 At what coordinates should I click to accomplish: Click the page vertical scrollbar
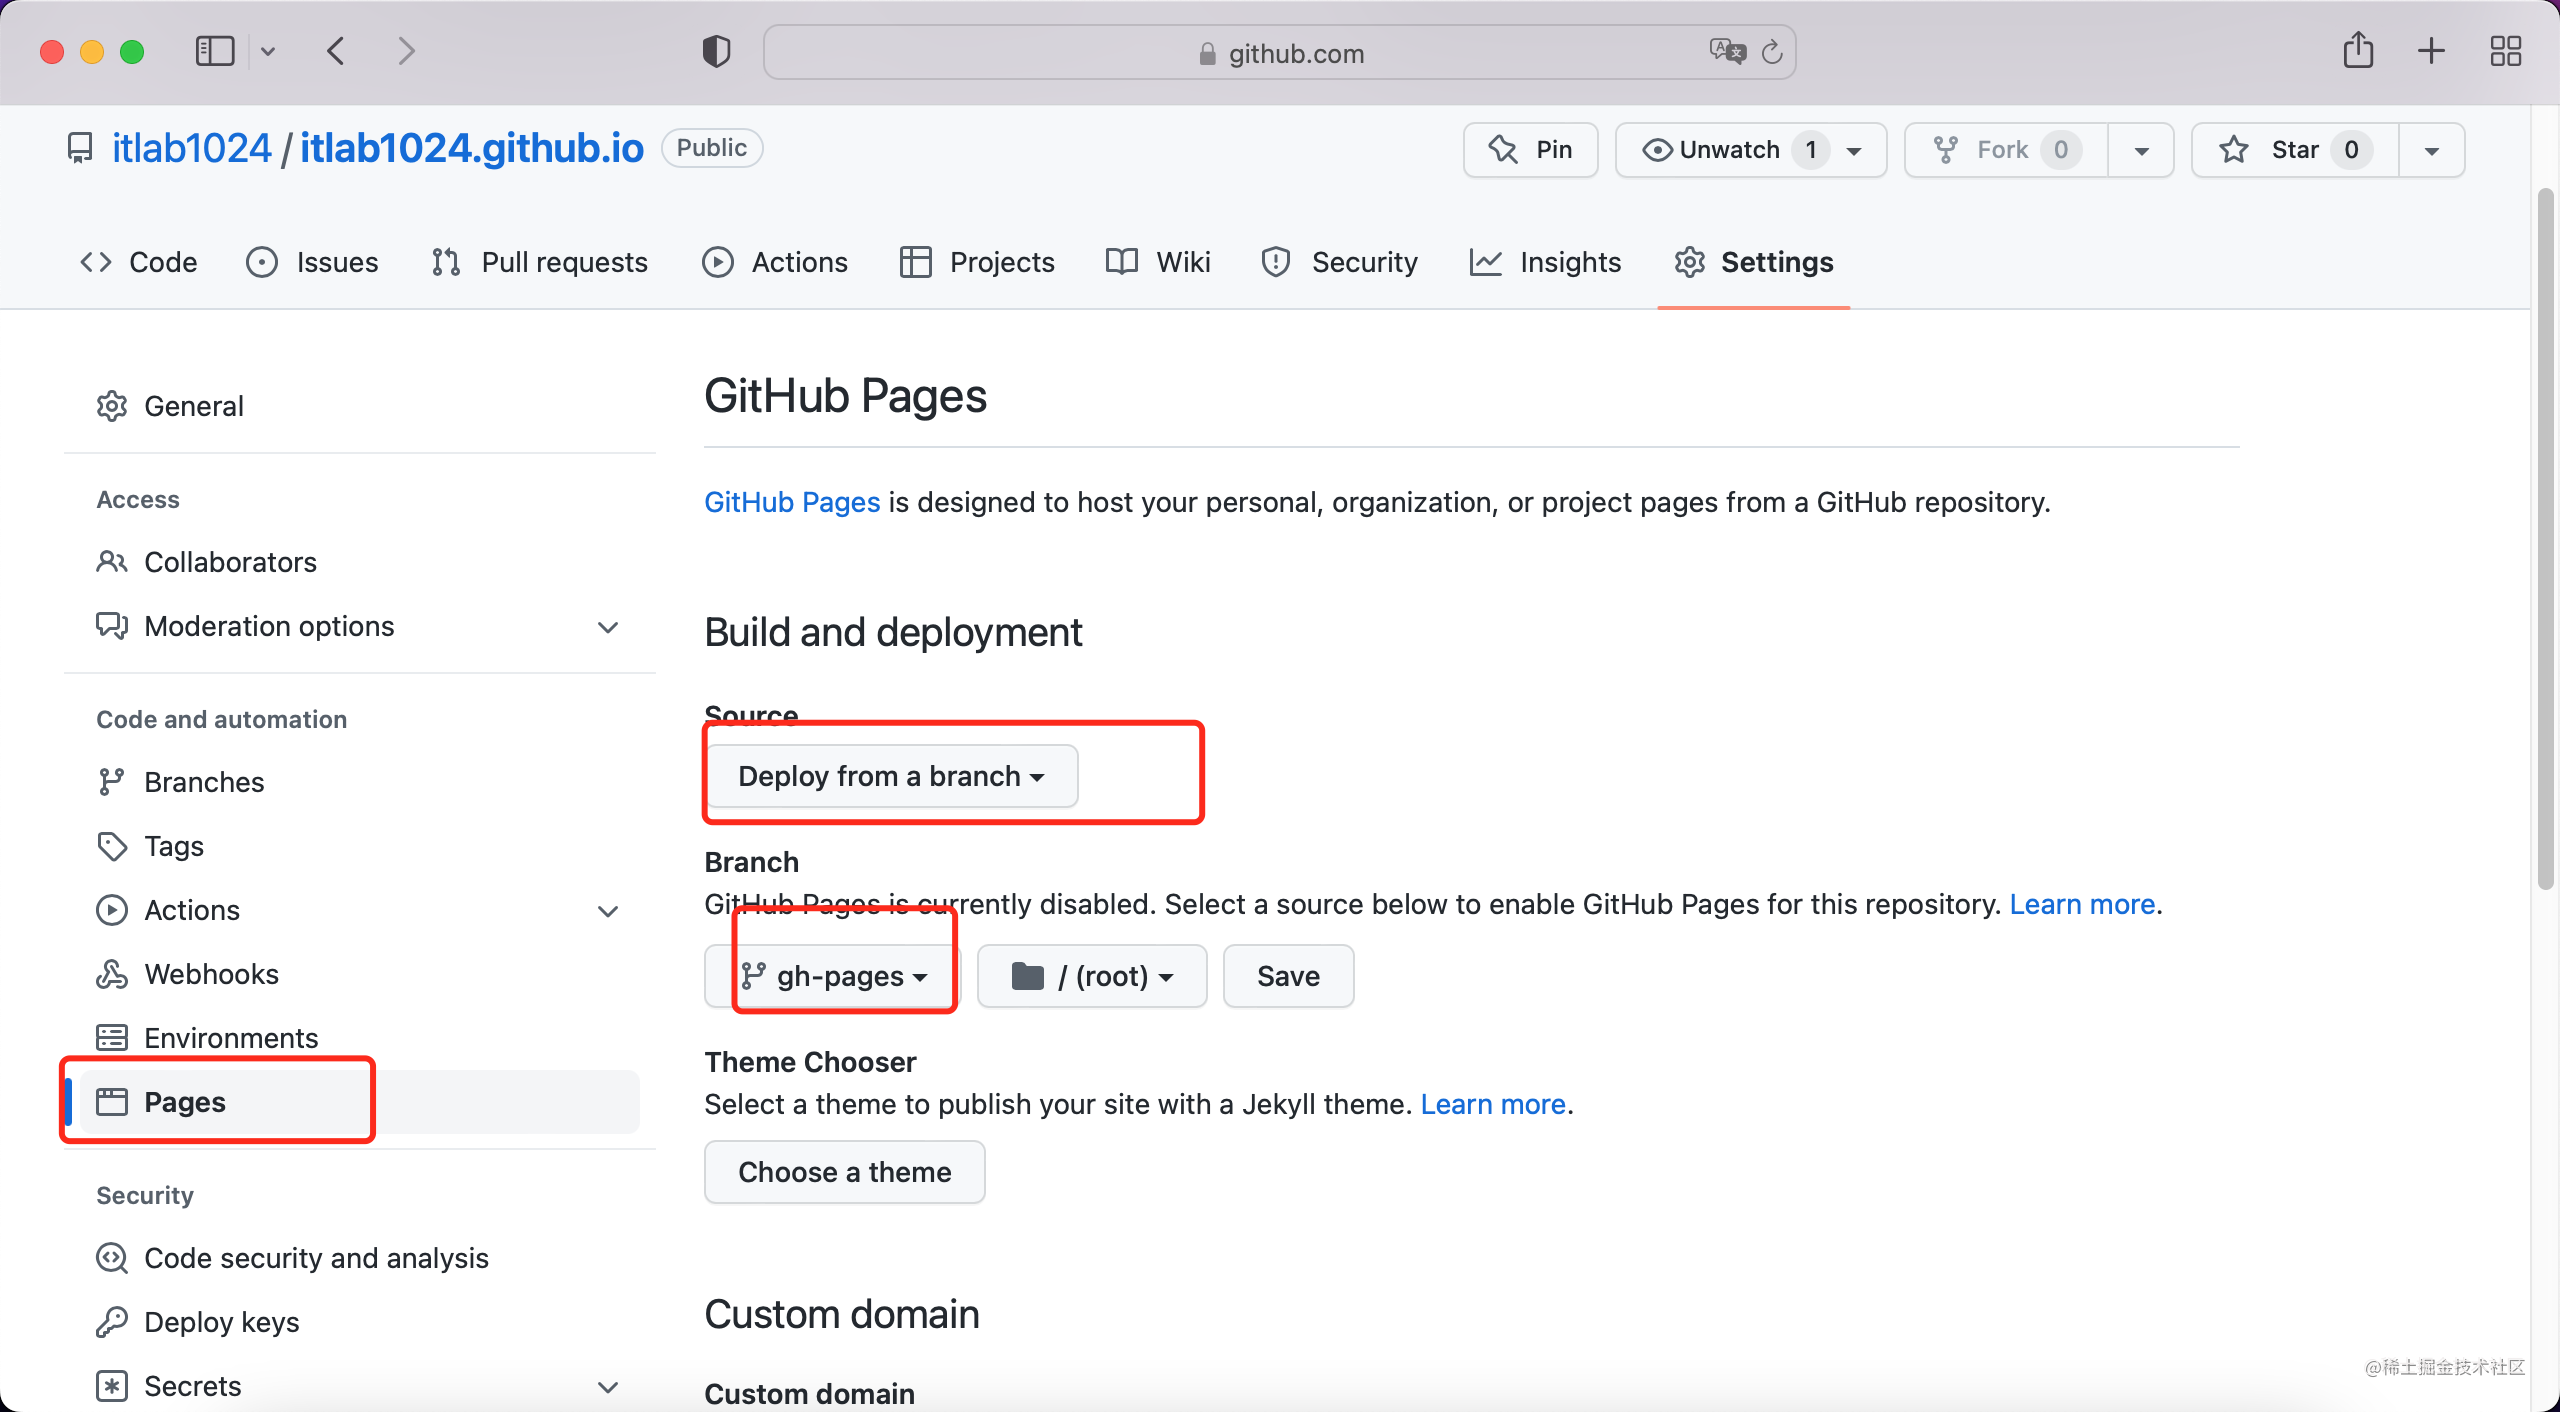coord(2546,540)
